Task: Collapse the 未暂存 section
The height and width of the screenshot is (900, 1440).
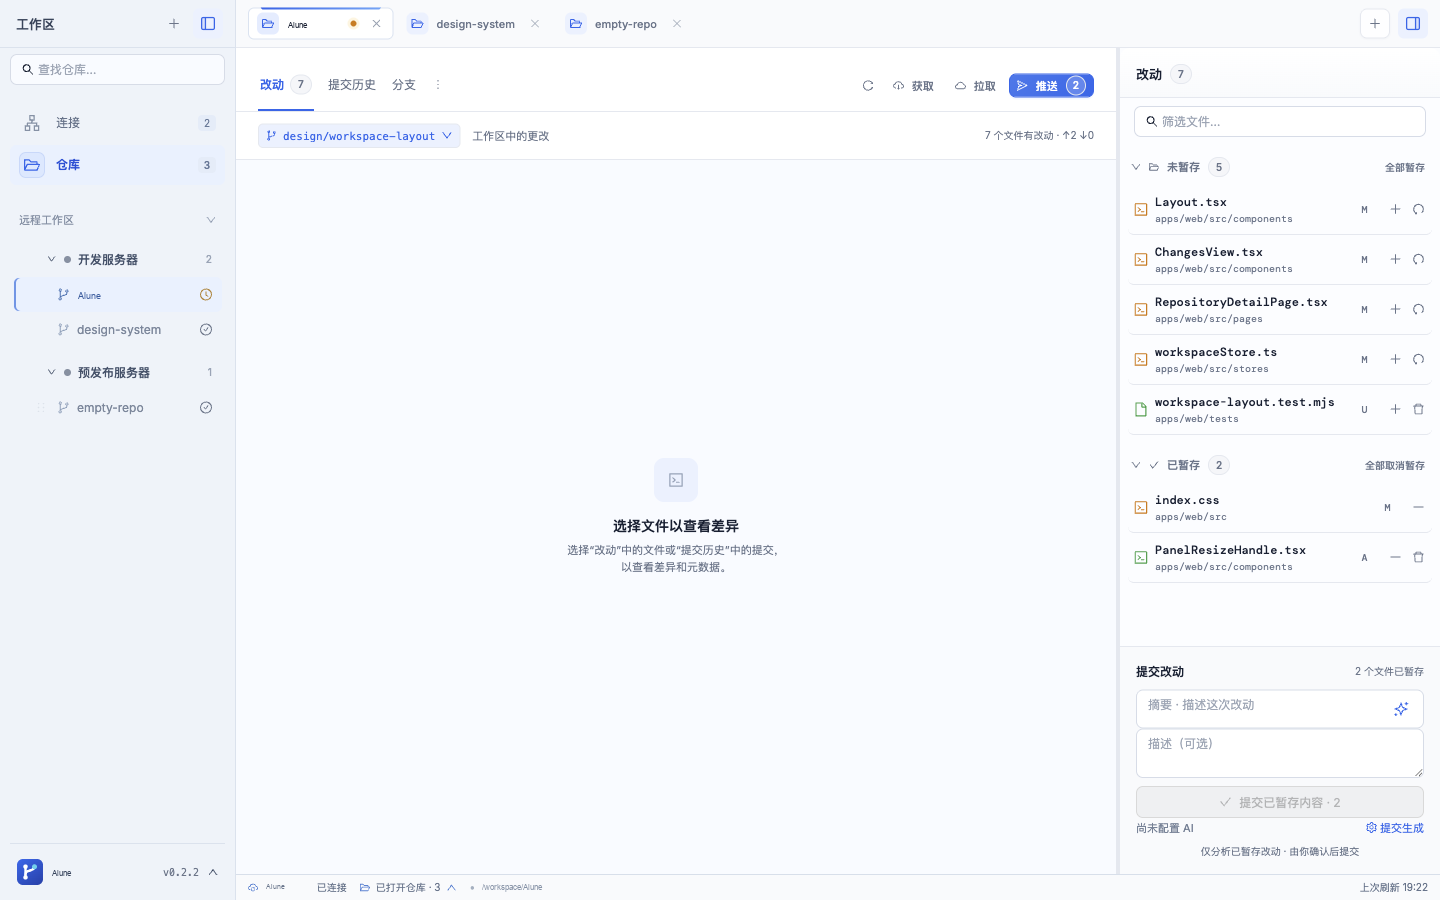Action: coord(1136,167)
